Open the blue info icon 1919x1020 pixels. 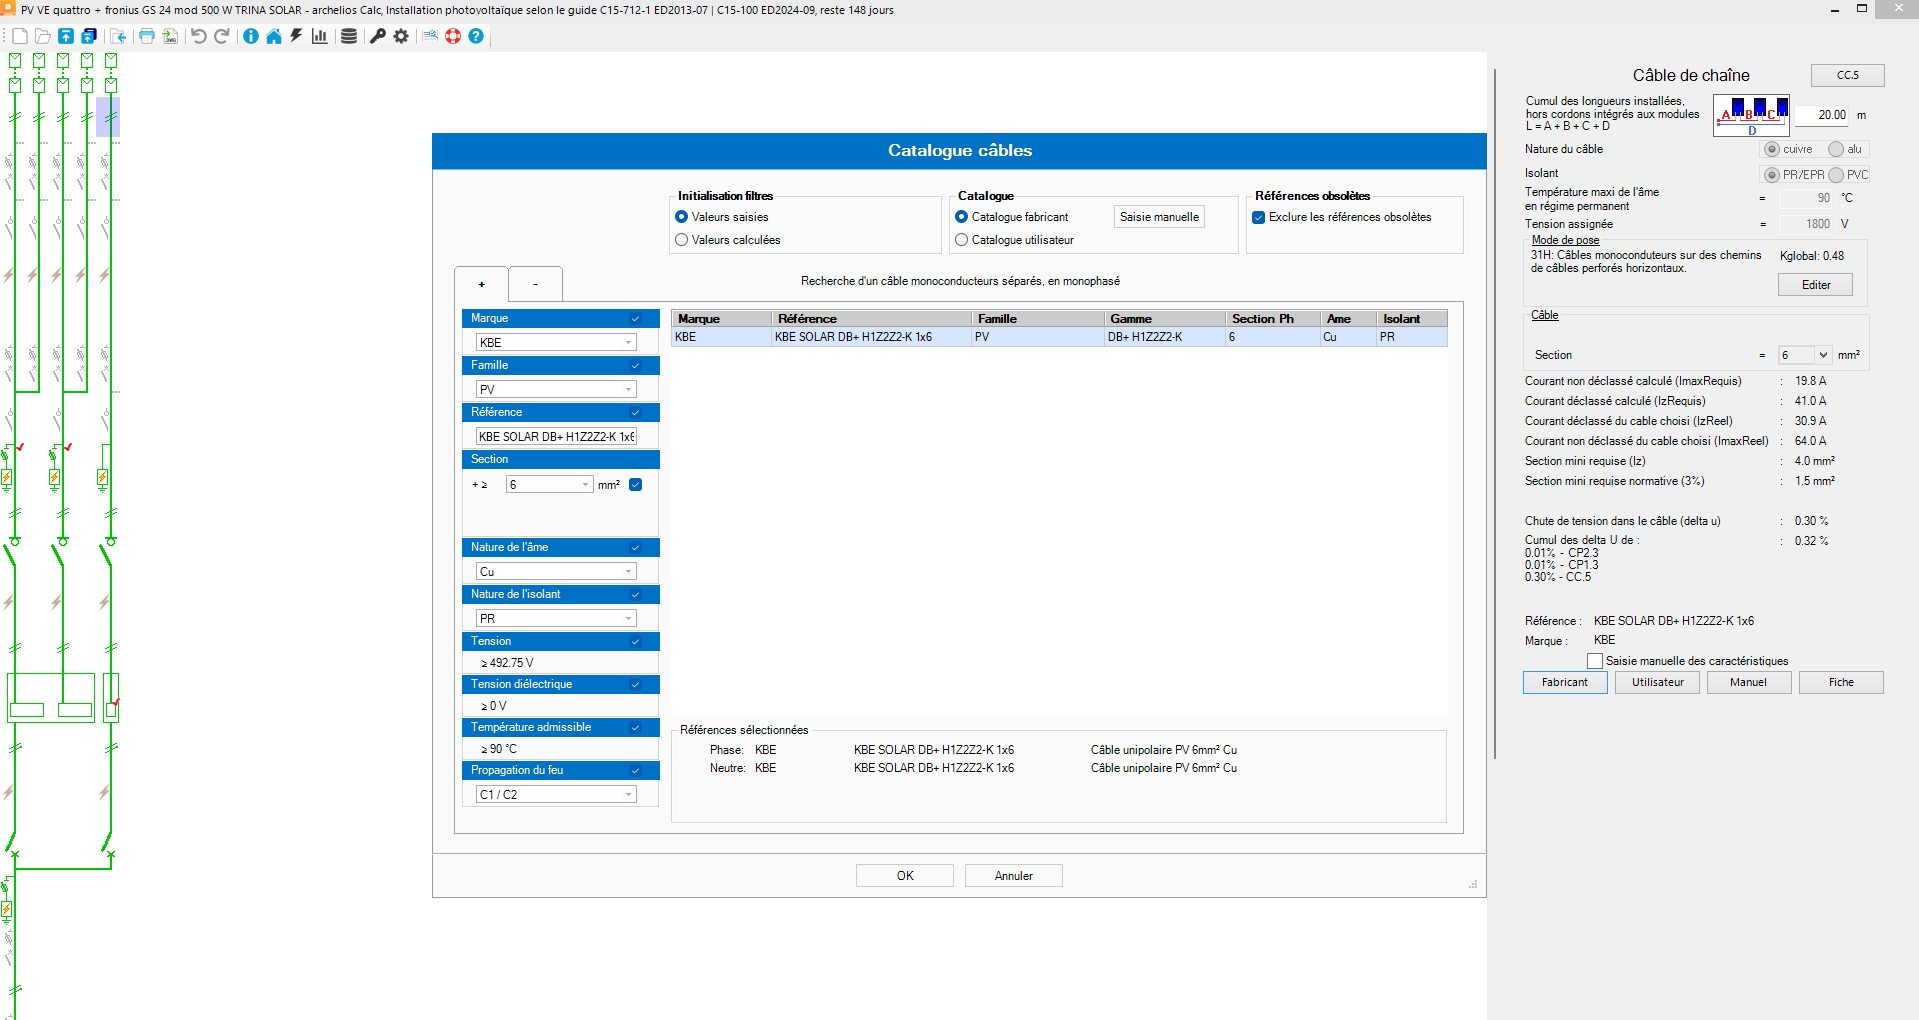pos(251,36)
